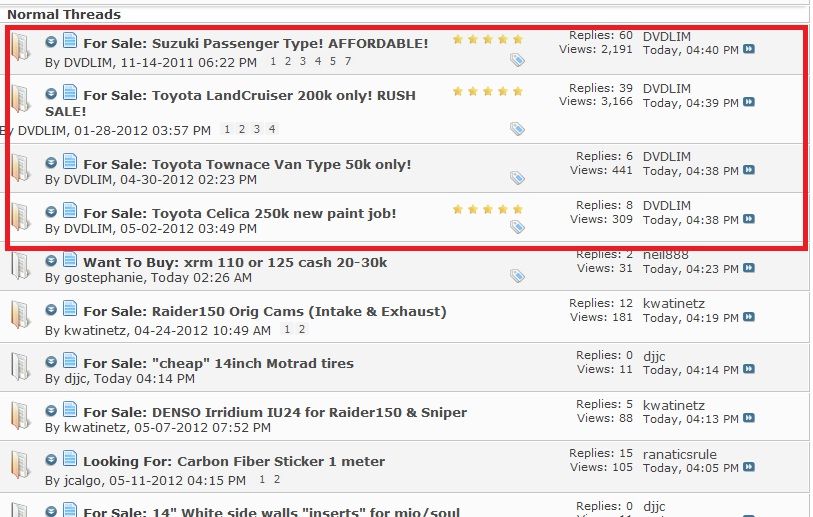Go to page 4 of Toyota LandCruiser thread
This screenshot has width=813, height=517.
click(272, 130)
